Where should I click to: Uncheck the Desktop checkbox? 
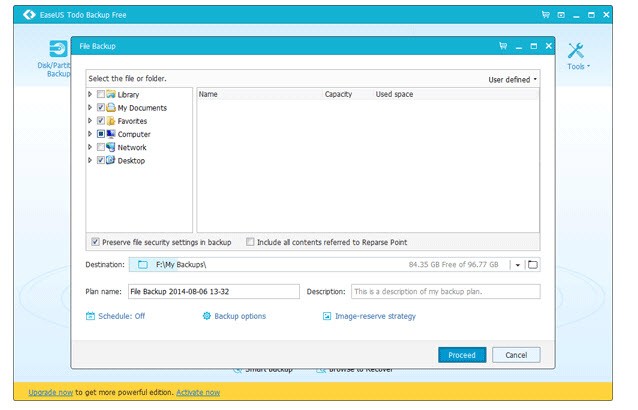coord(101,160)
